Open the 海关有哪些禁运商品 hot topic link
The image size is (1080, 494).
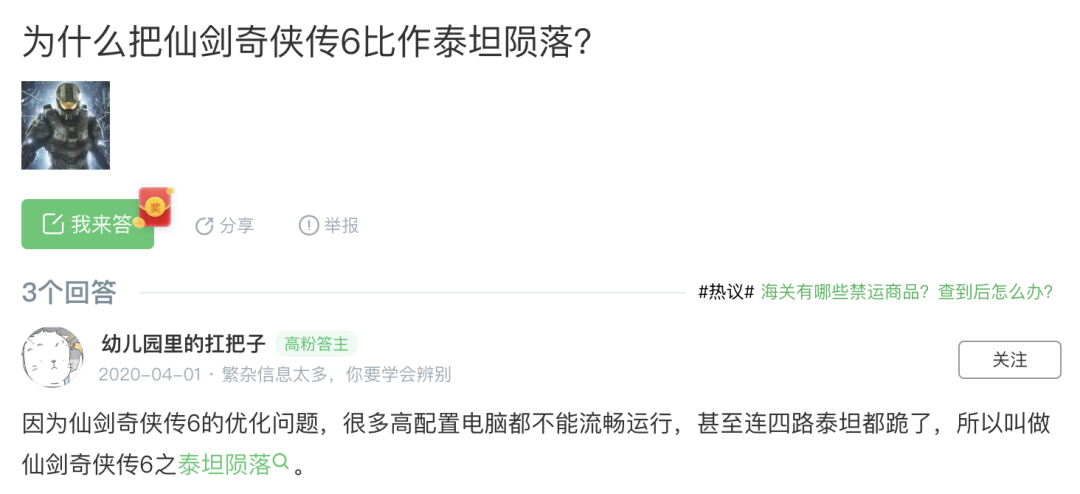click(x=906, y=292)
